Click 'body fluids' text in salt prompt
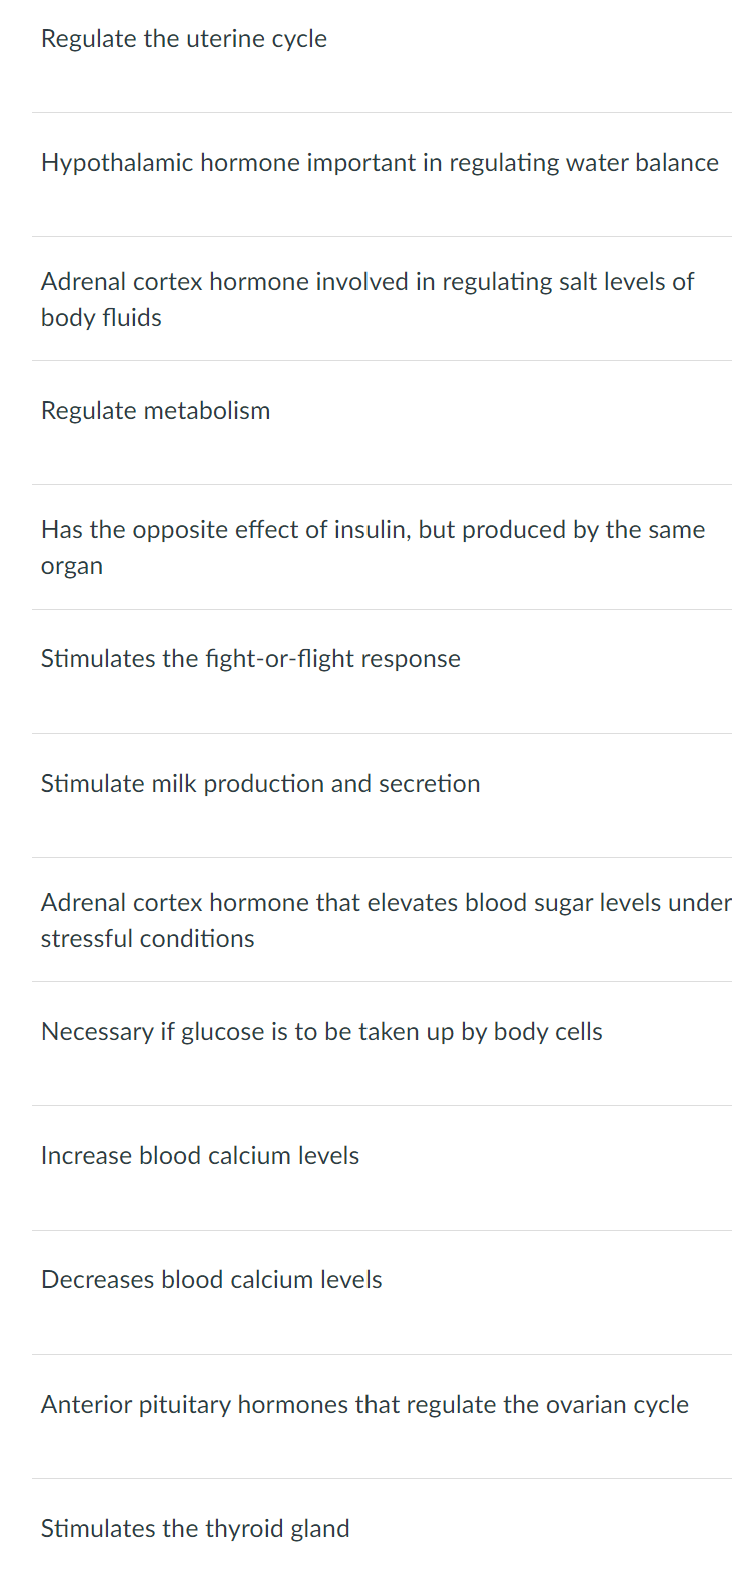The height and width of the screenshot is (1588, 732). pos(101,318)
